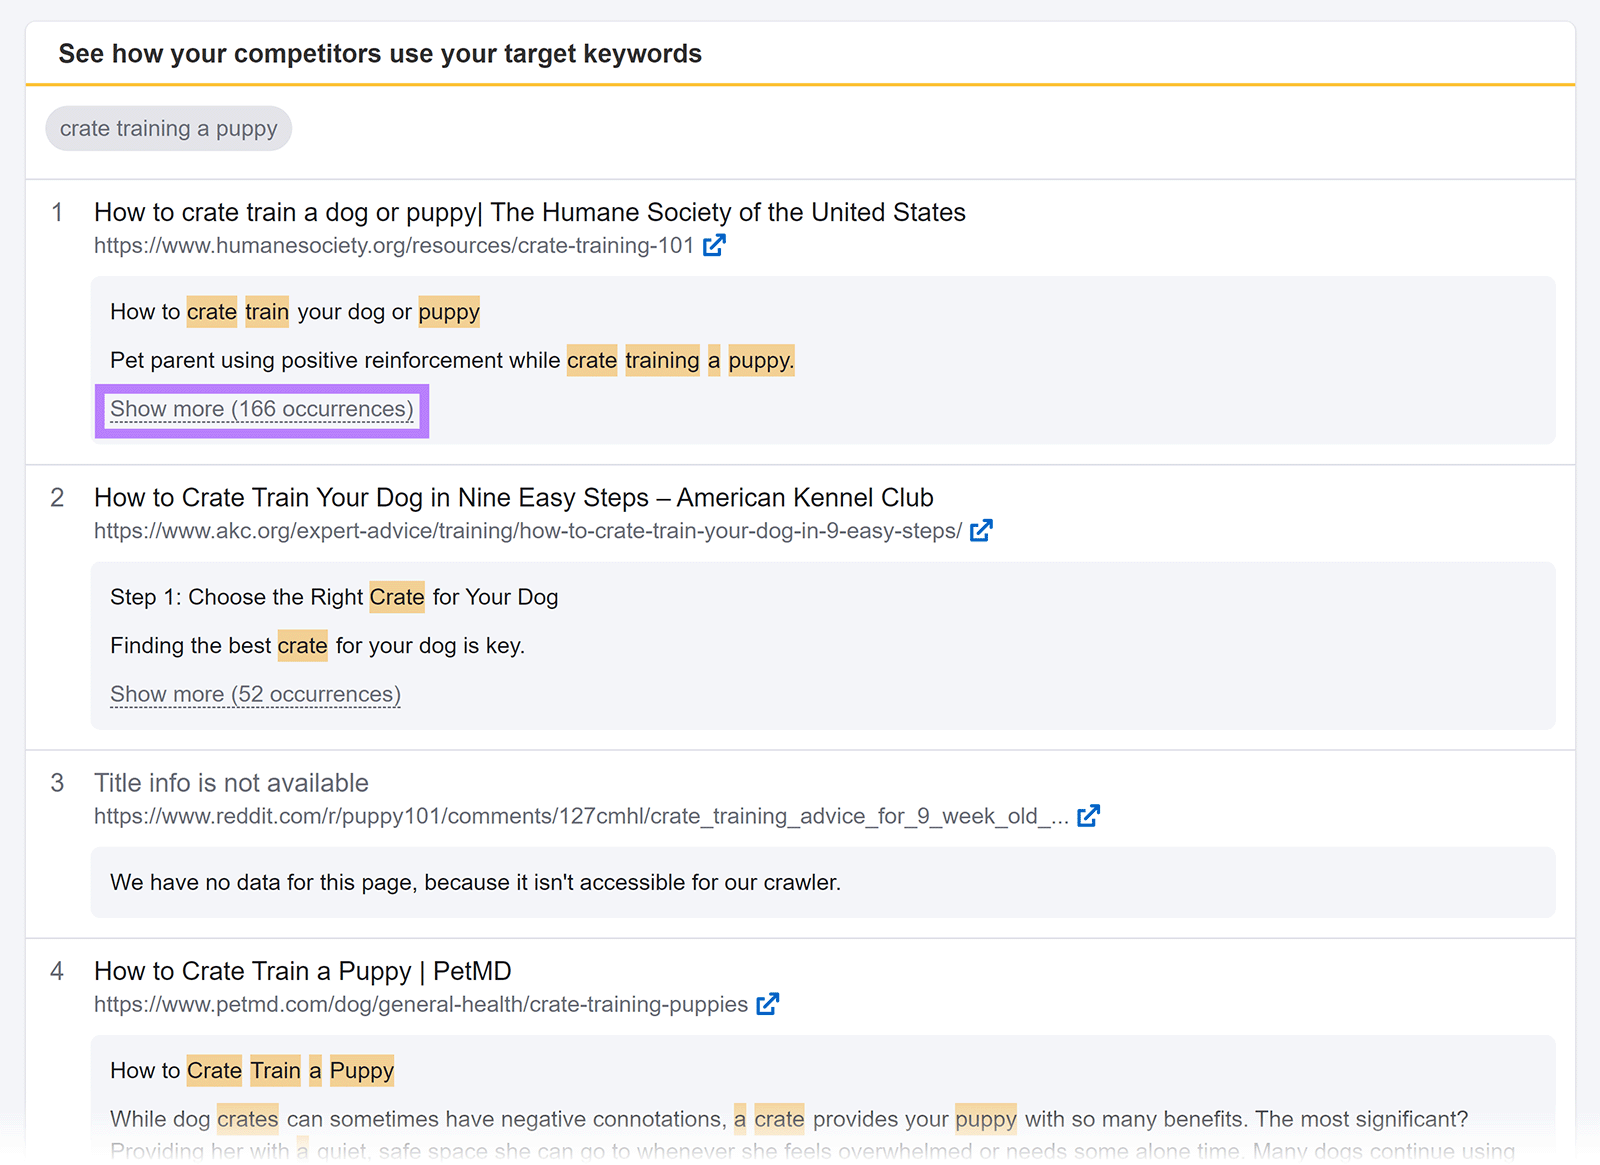
Task: Open the humanesociety.org crate-training-101 URL
Action: pos(394,245)
